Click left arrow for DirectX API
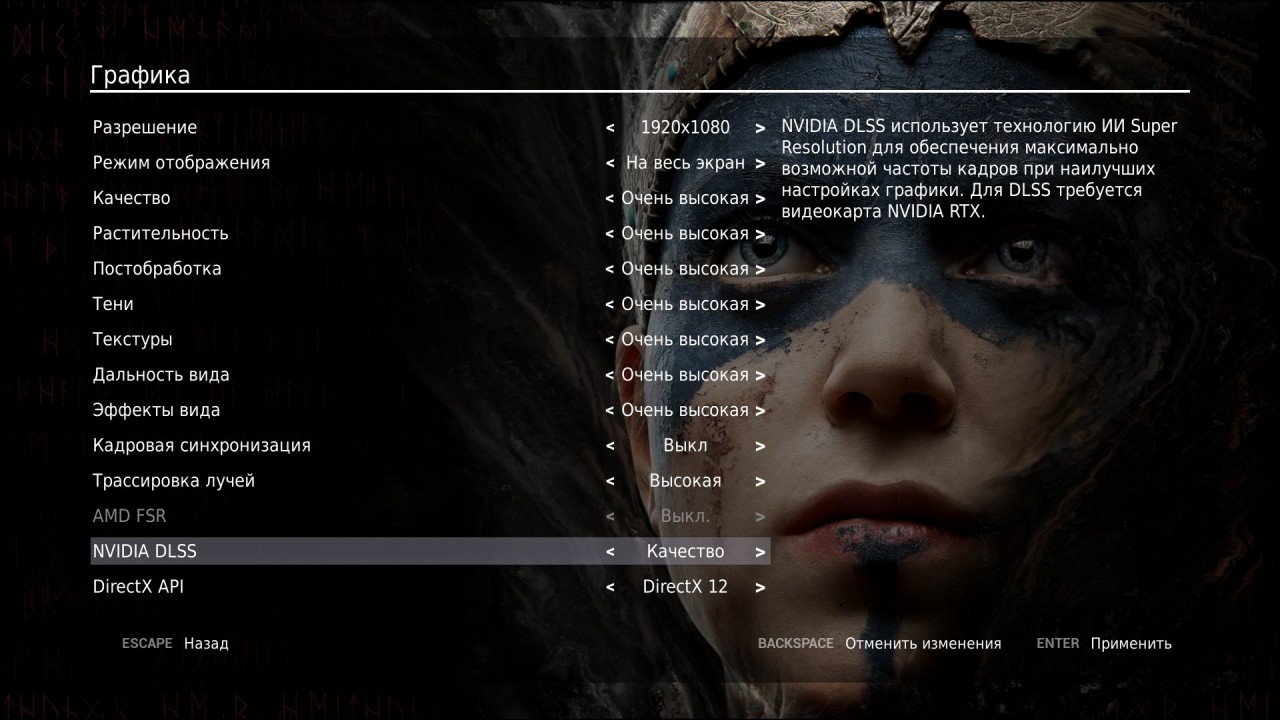 point(610,587)
